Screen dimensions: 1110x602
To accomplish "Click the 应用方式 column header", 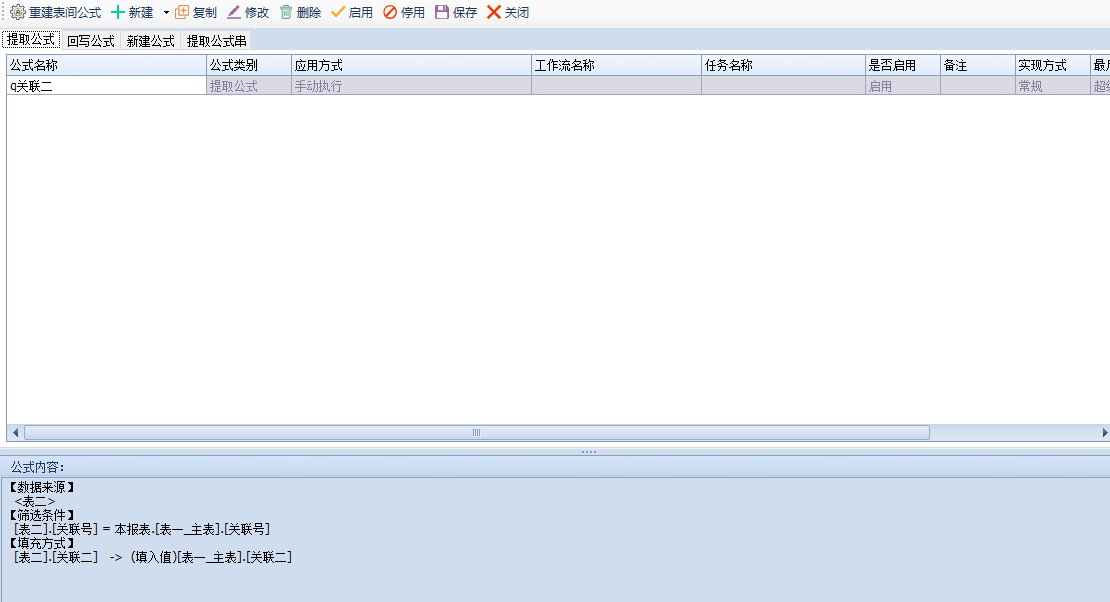I will pyautogui.click(x=410, y=65).
